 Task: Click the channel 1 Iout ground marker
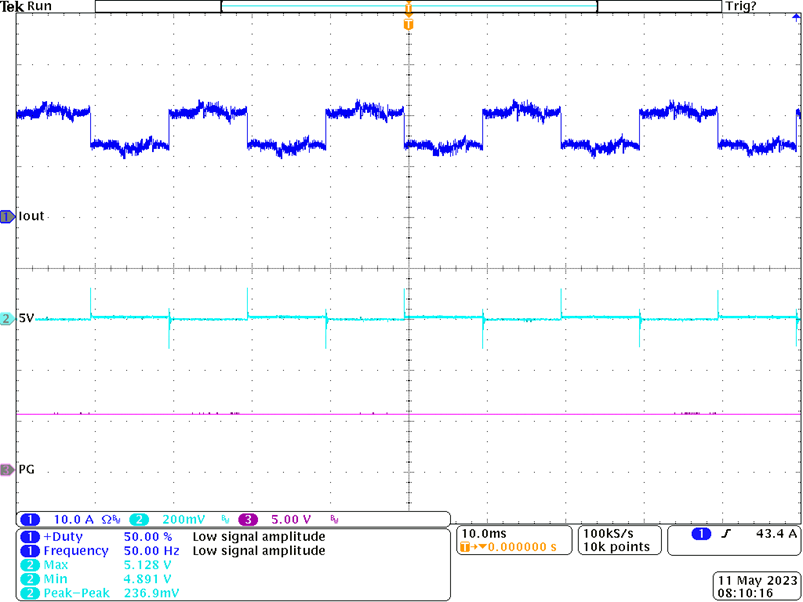coord(8,216)
